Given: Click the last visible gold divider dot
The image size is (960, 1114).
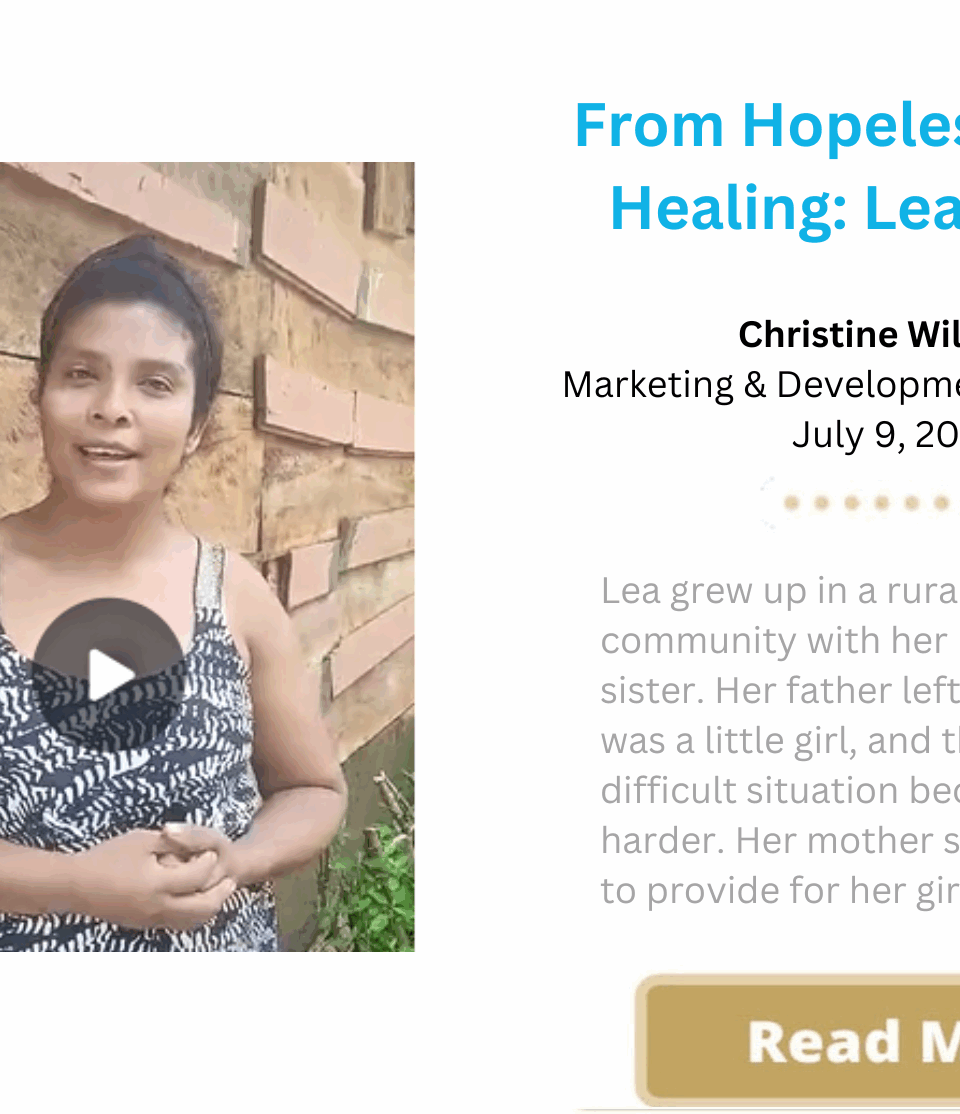Looking at the screenshot, I should (x=942, y=503).
